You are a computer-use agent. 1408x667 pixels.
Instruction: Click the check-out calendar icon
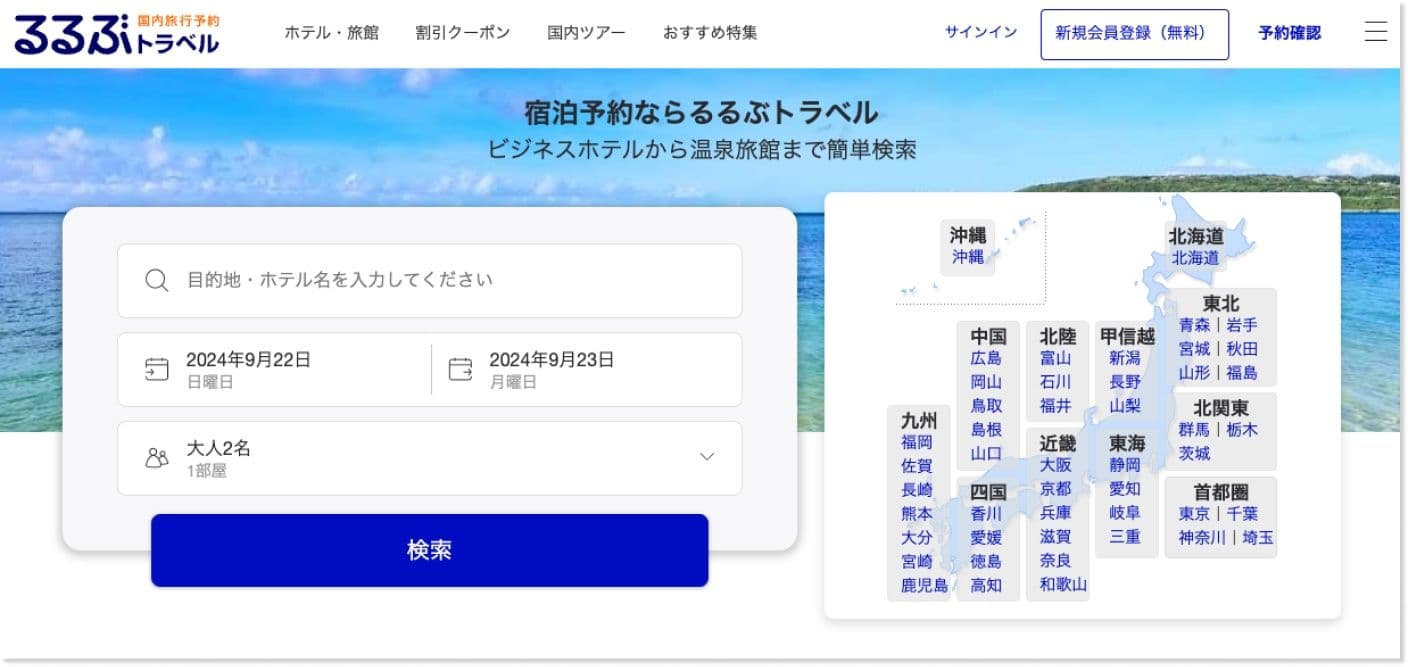pyautogui.click(x=460, y=369)
